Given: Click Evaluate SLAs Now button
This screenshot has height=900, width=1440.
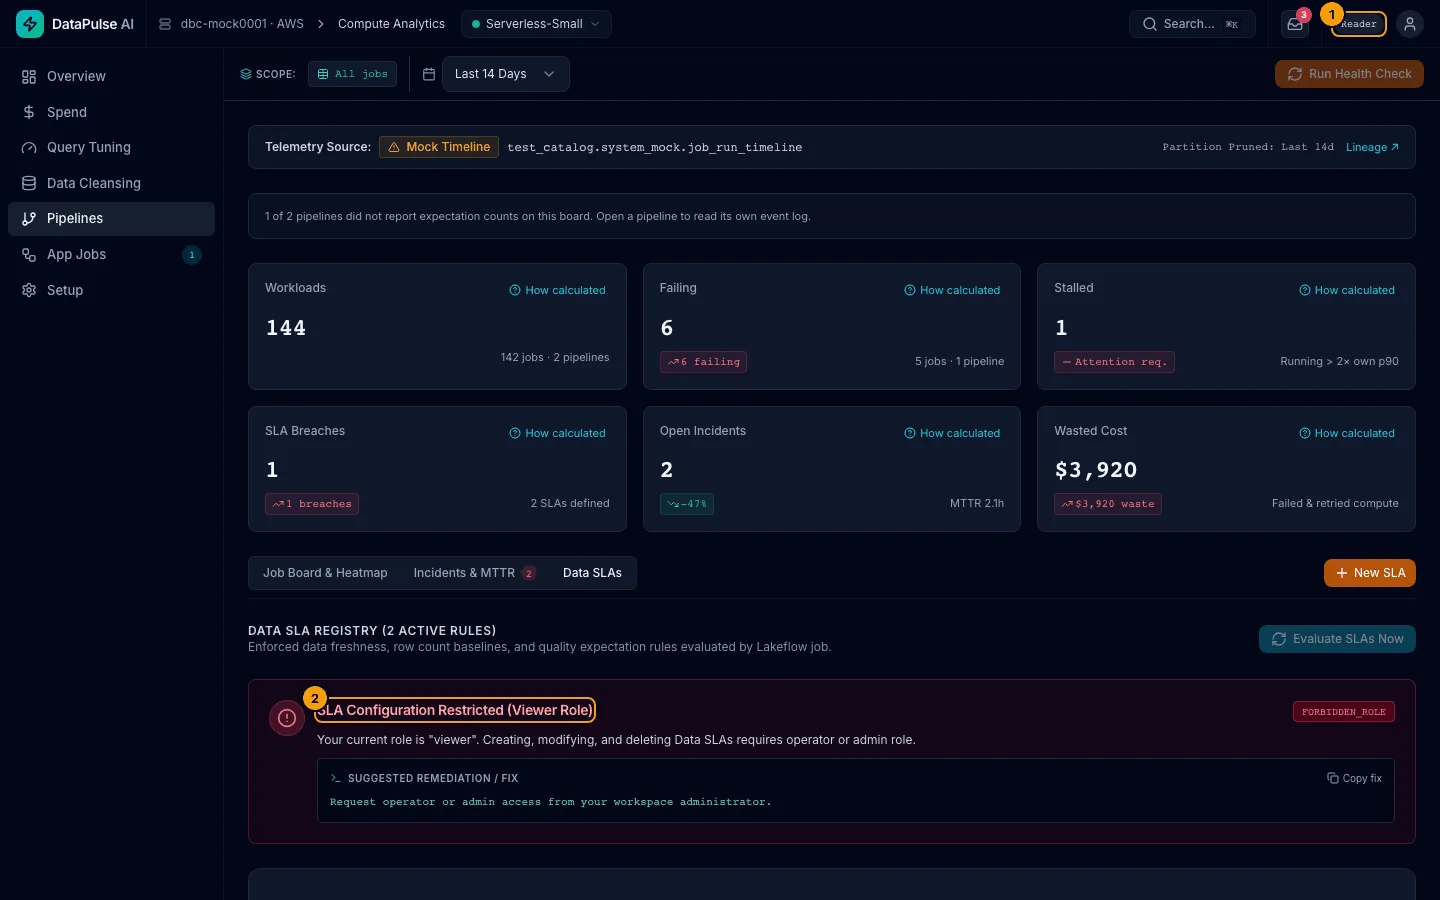Looking at the screenshot, I should tap(1337, 639).
